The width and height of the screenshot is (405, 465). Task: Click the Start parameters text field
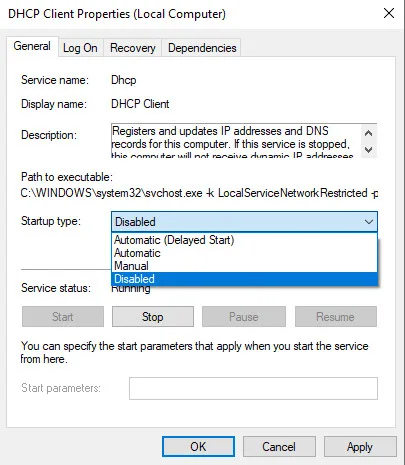point(253,388)
